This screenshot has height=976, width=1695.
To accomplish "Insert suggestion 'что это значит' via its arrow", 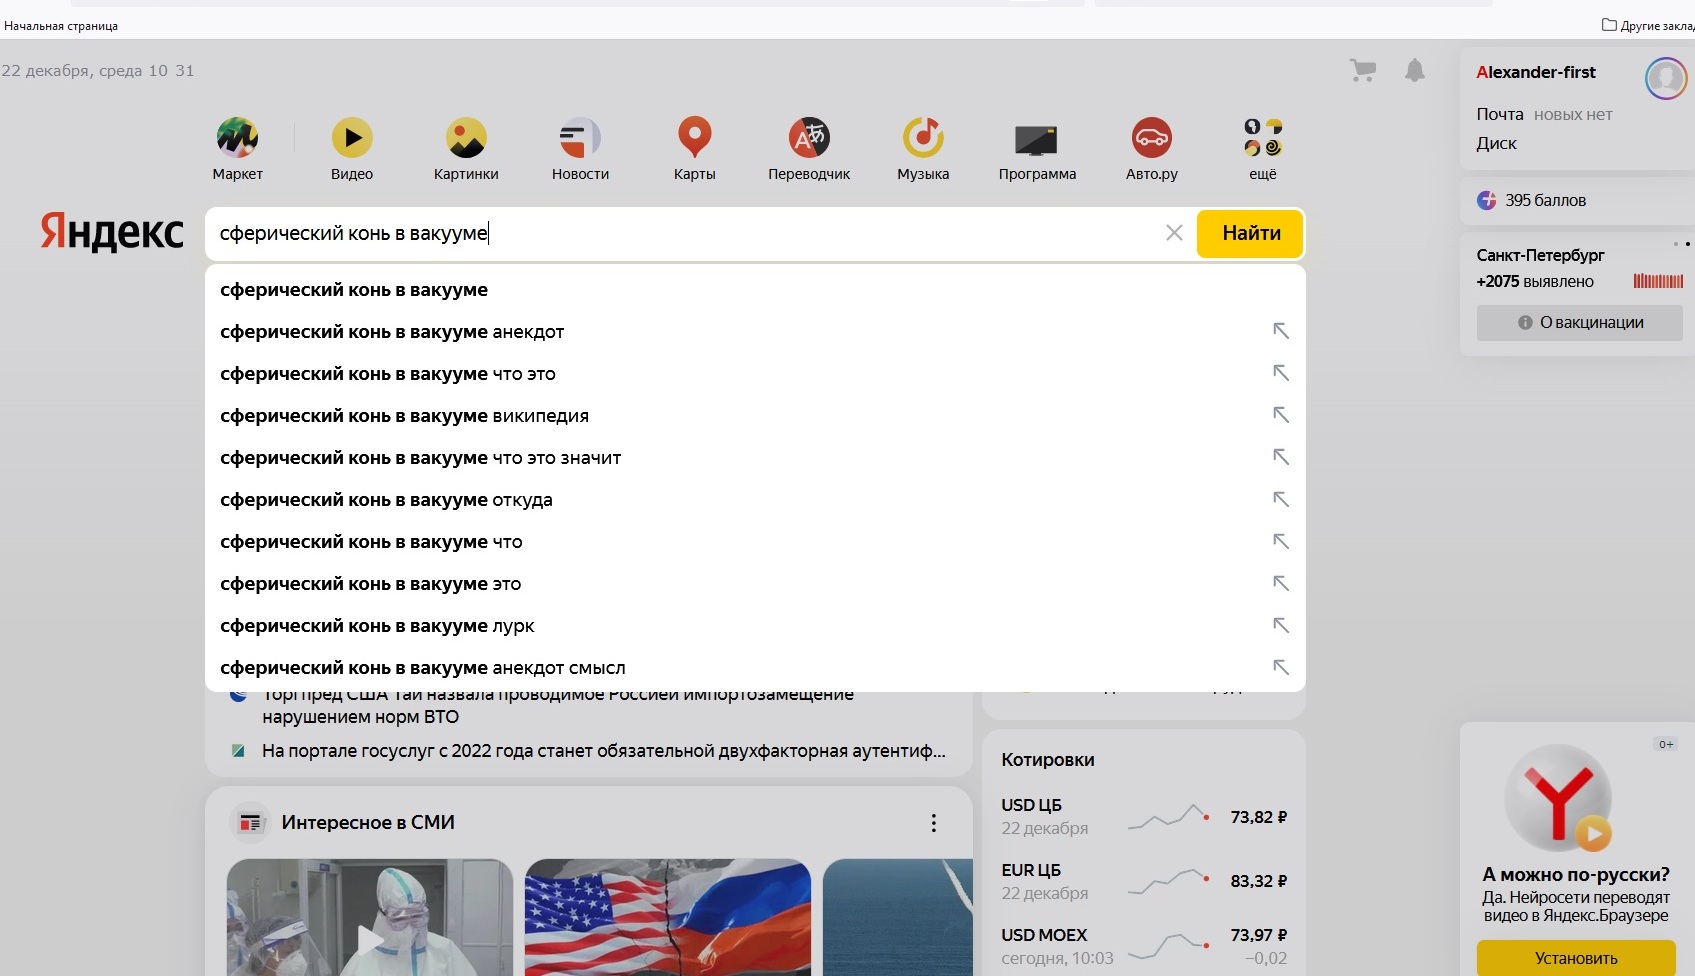I will 1280,457.
